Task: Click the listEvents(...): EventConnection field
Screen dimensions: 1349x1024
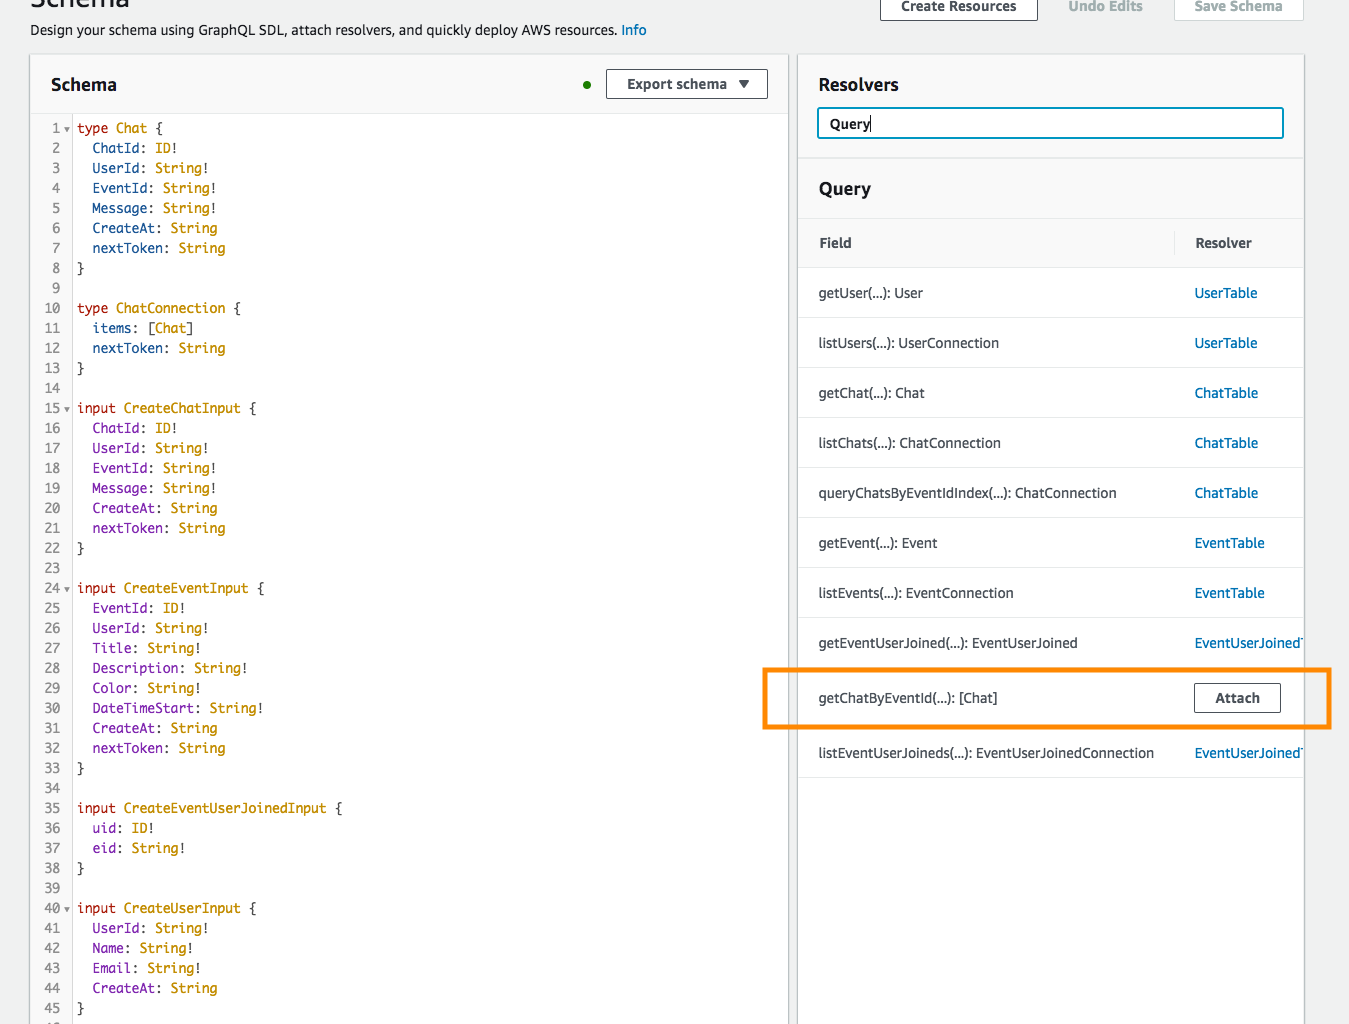Action: click(x=915, y=593)
